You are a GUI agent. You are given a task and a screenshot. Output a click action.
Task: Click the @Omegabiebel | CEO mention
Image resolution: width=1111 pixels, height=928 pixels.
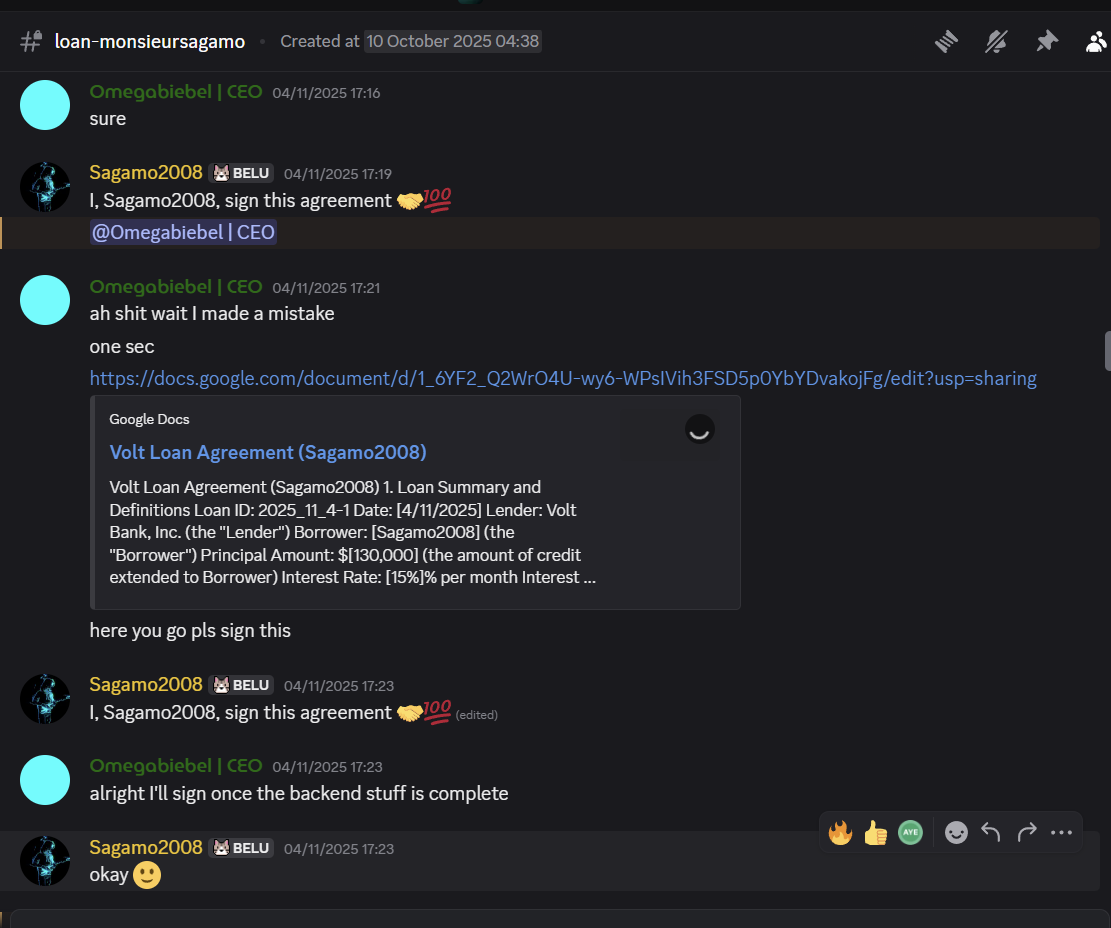tap(183, 233)
